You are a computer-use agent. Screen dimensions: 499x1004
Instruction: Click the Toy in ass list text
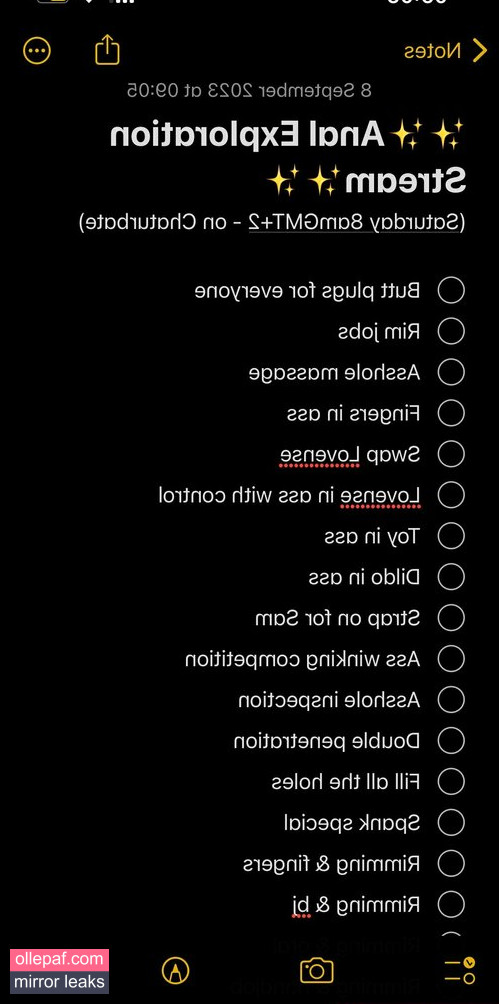coord(372,537)
